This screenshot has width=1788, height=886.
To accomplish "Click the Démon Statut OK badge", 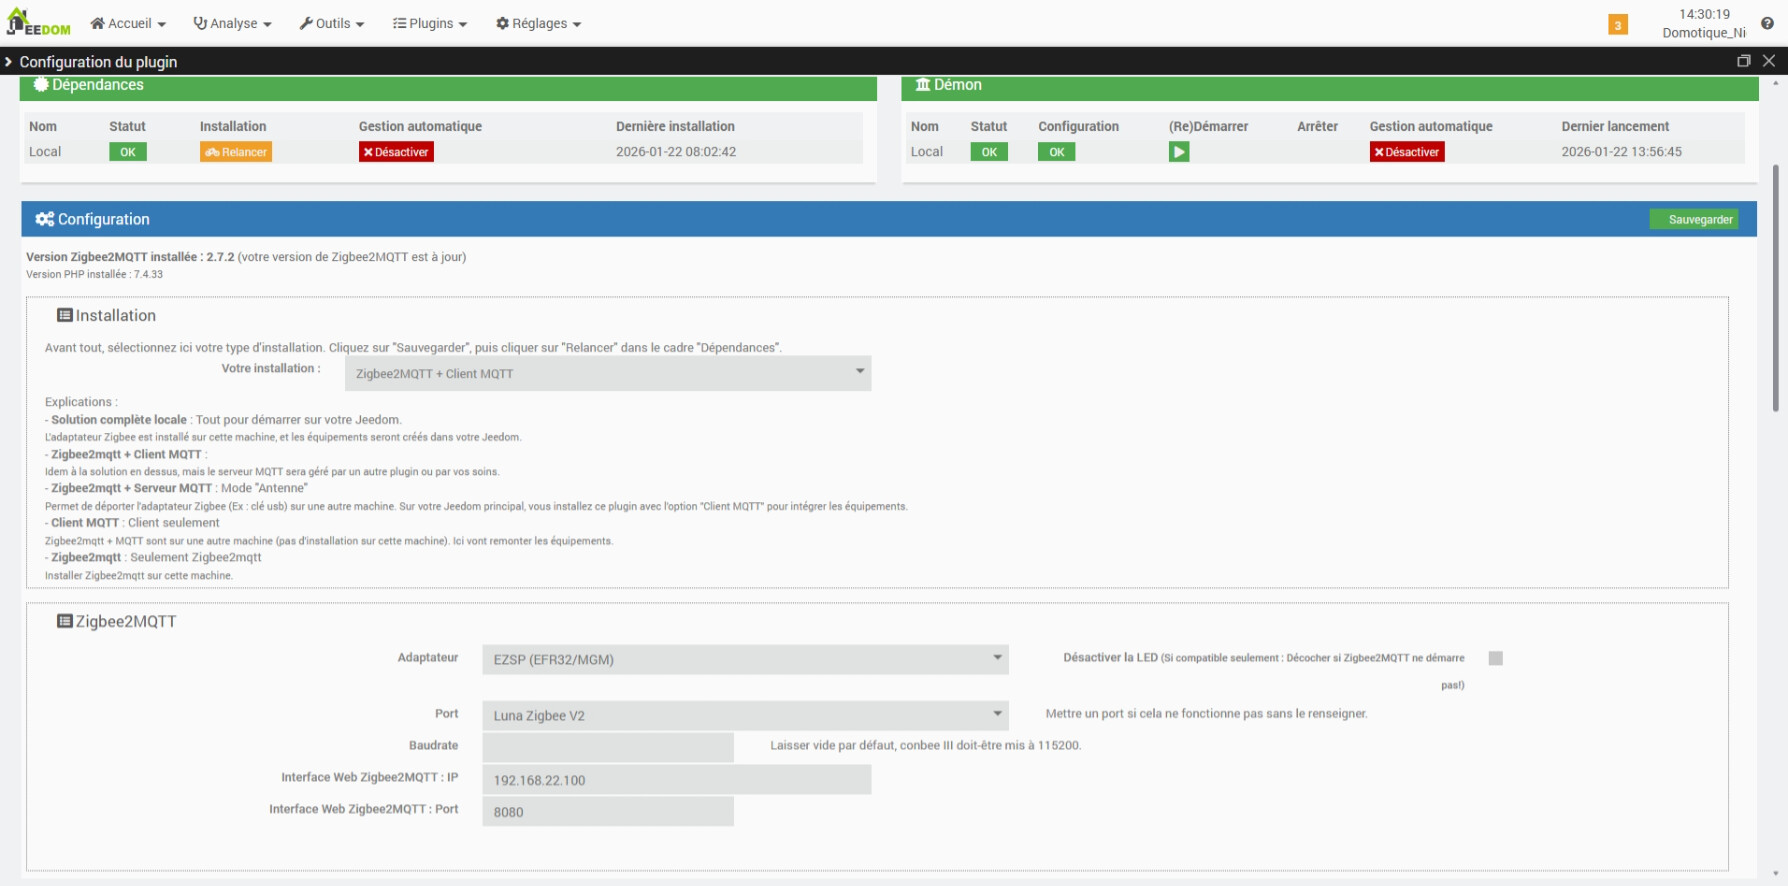I will click(989, 152).
